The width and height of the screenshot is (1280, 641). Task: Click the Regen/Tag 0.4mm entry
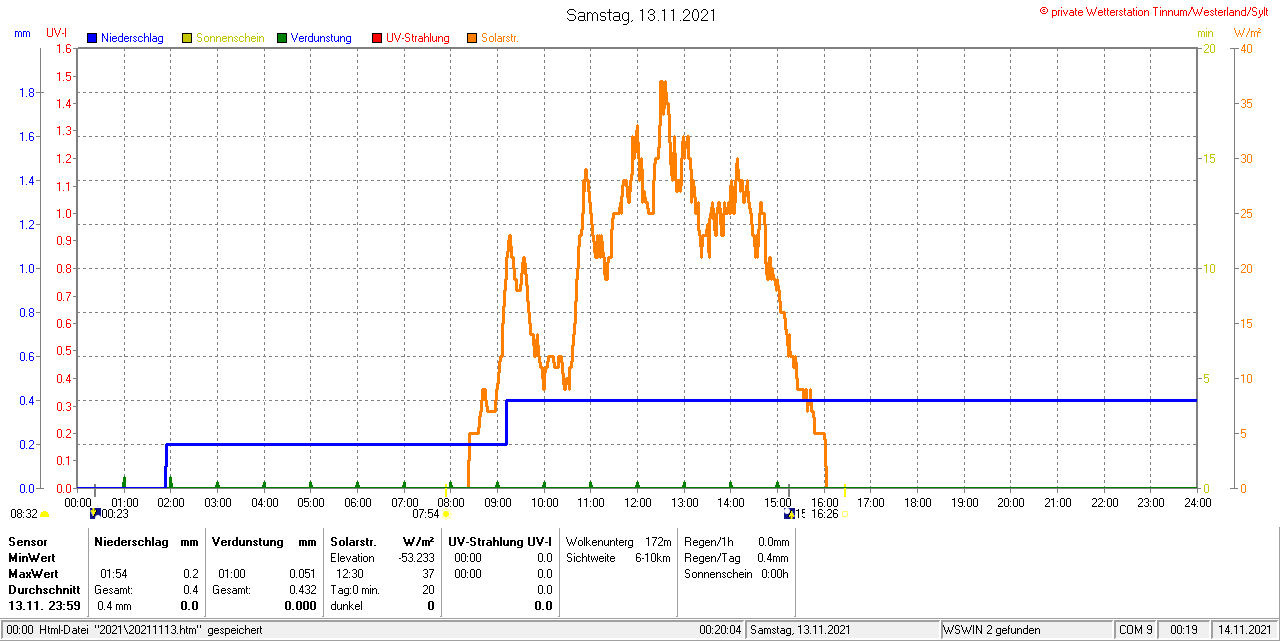[736, 558]
